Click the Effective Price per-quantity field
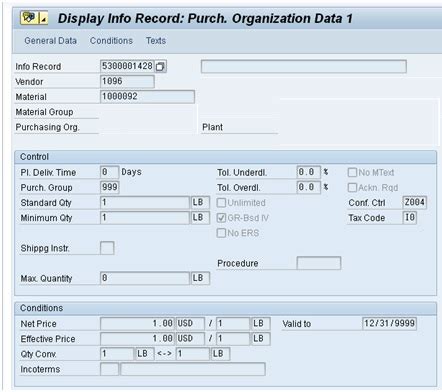Viewport: 442px width, 392px height. 233,339
